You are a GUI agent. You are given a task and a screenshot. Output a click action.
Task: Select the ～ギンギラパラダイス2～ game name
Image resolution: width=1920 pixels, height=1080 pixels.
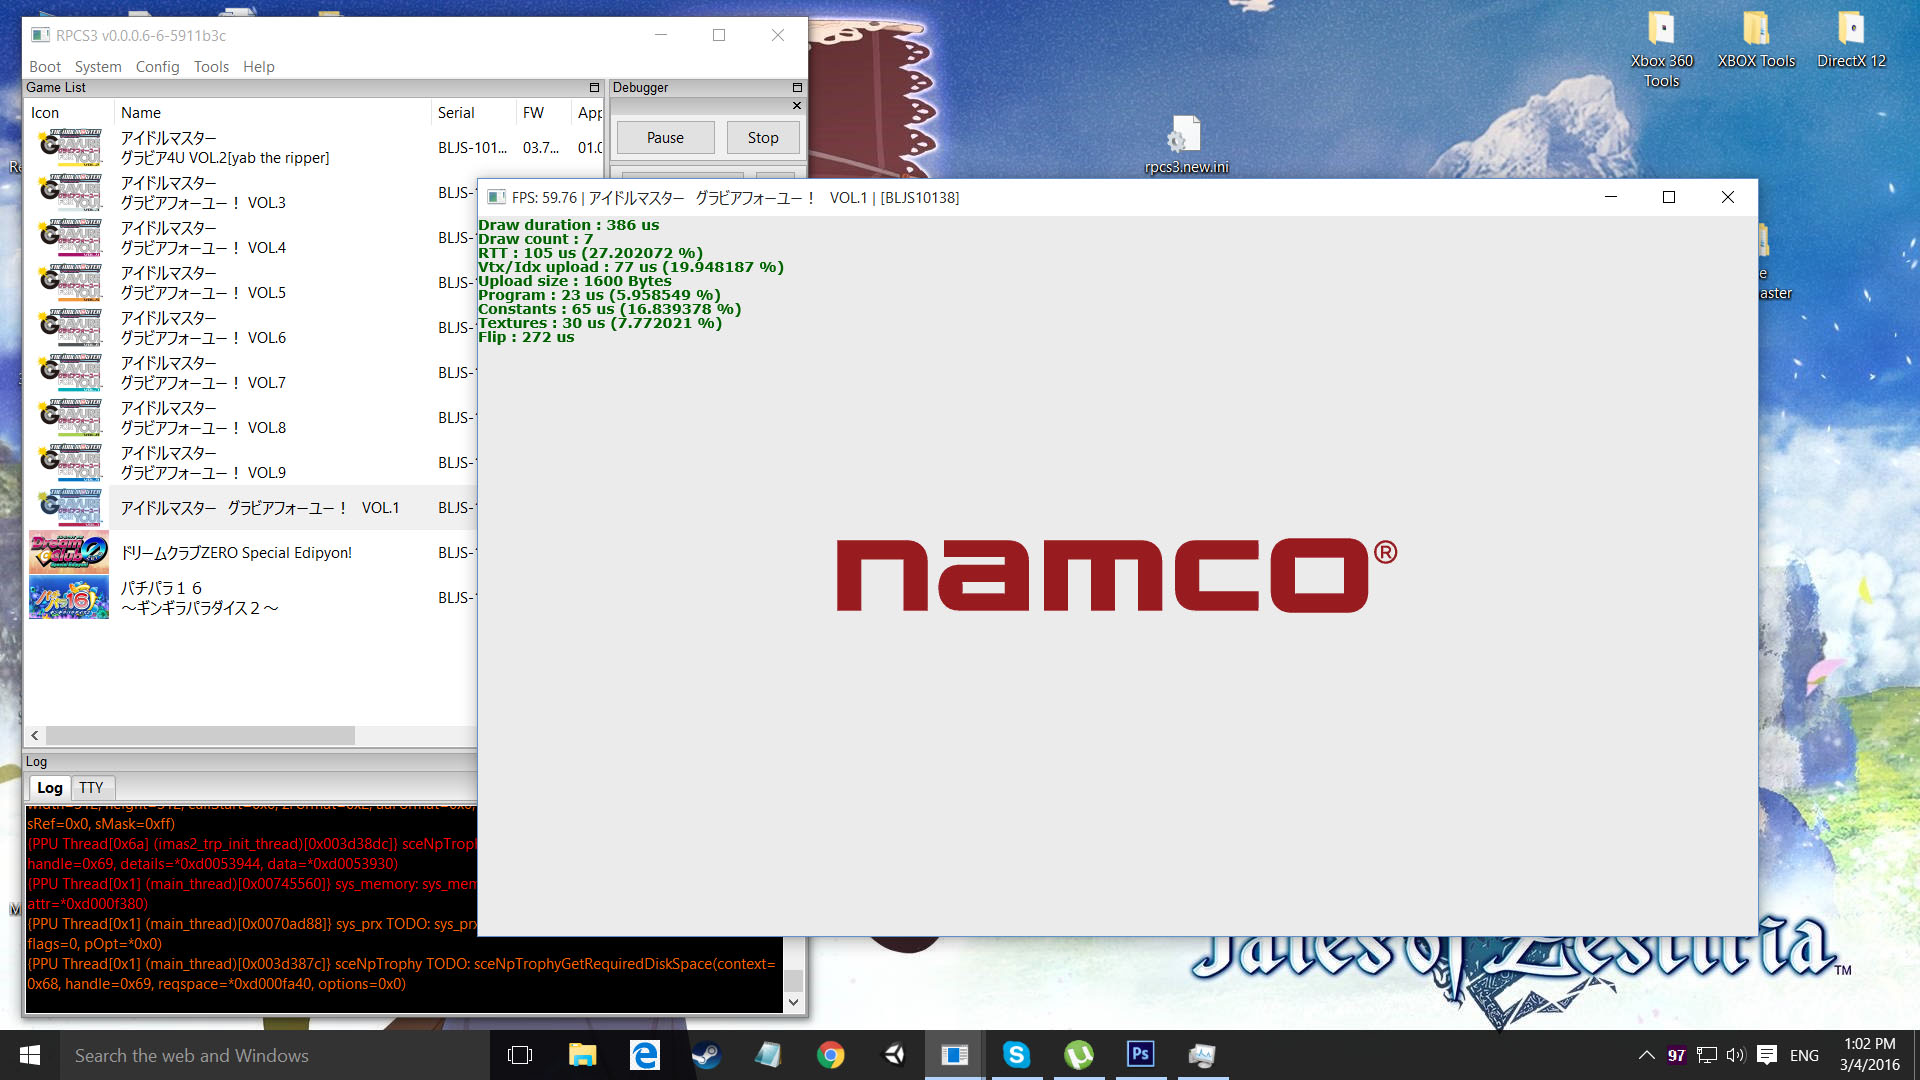coord(200,608)
